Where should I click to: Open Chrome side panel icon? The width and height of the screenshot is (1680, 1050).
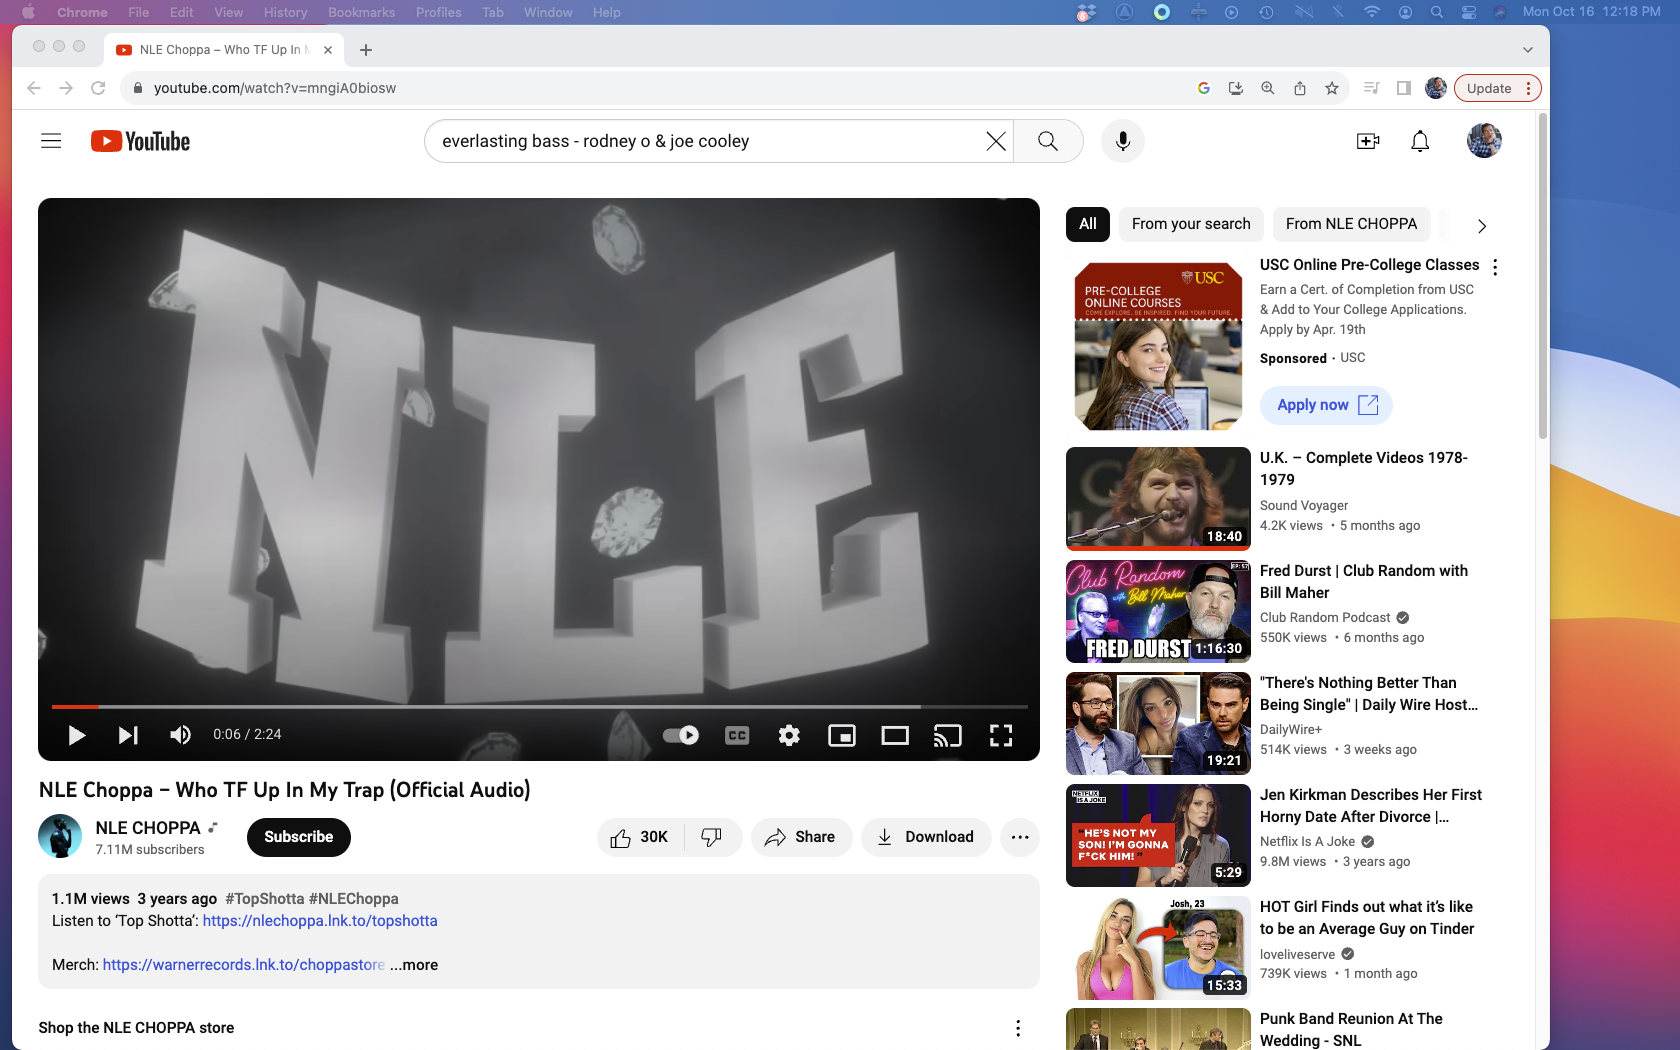tap(1404, 88)
